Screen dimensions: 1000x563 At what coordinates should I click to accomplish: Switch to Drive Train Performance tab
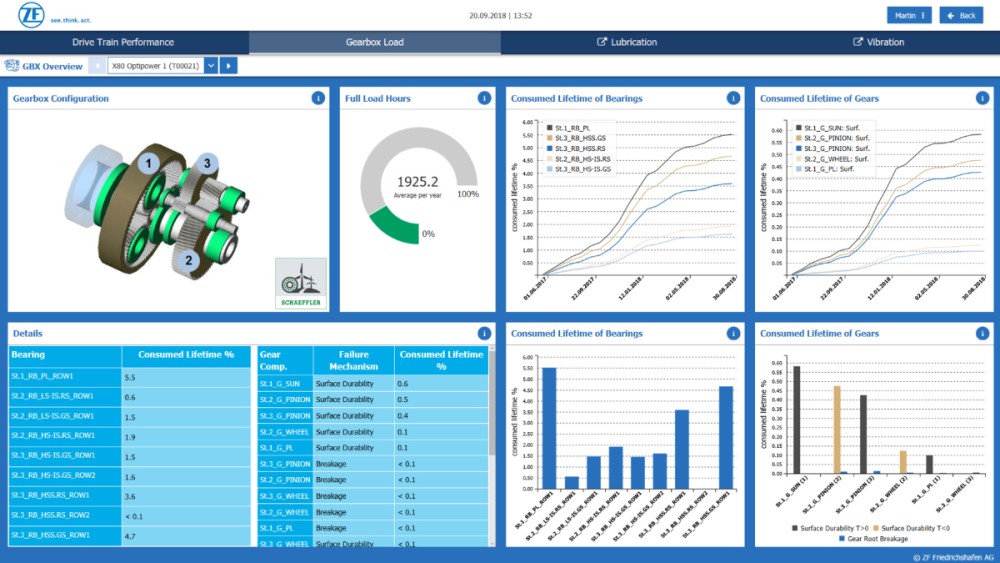pos(123,42)
